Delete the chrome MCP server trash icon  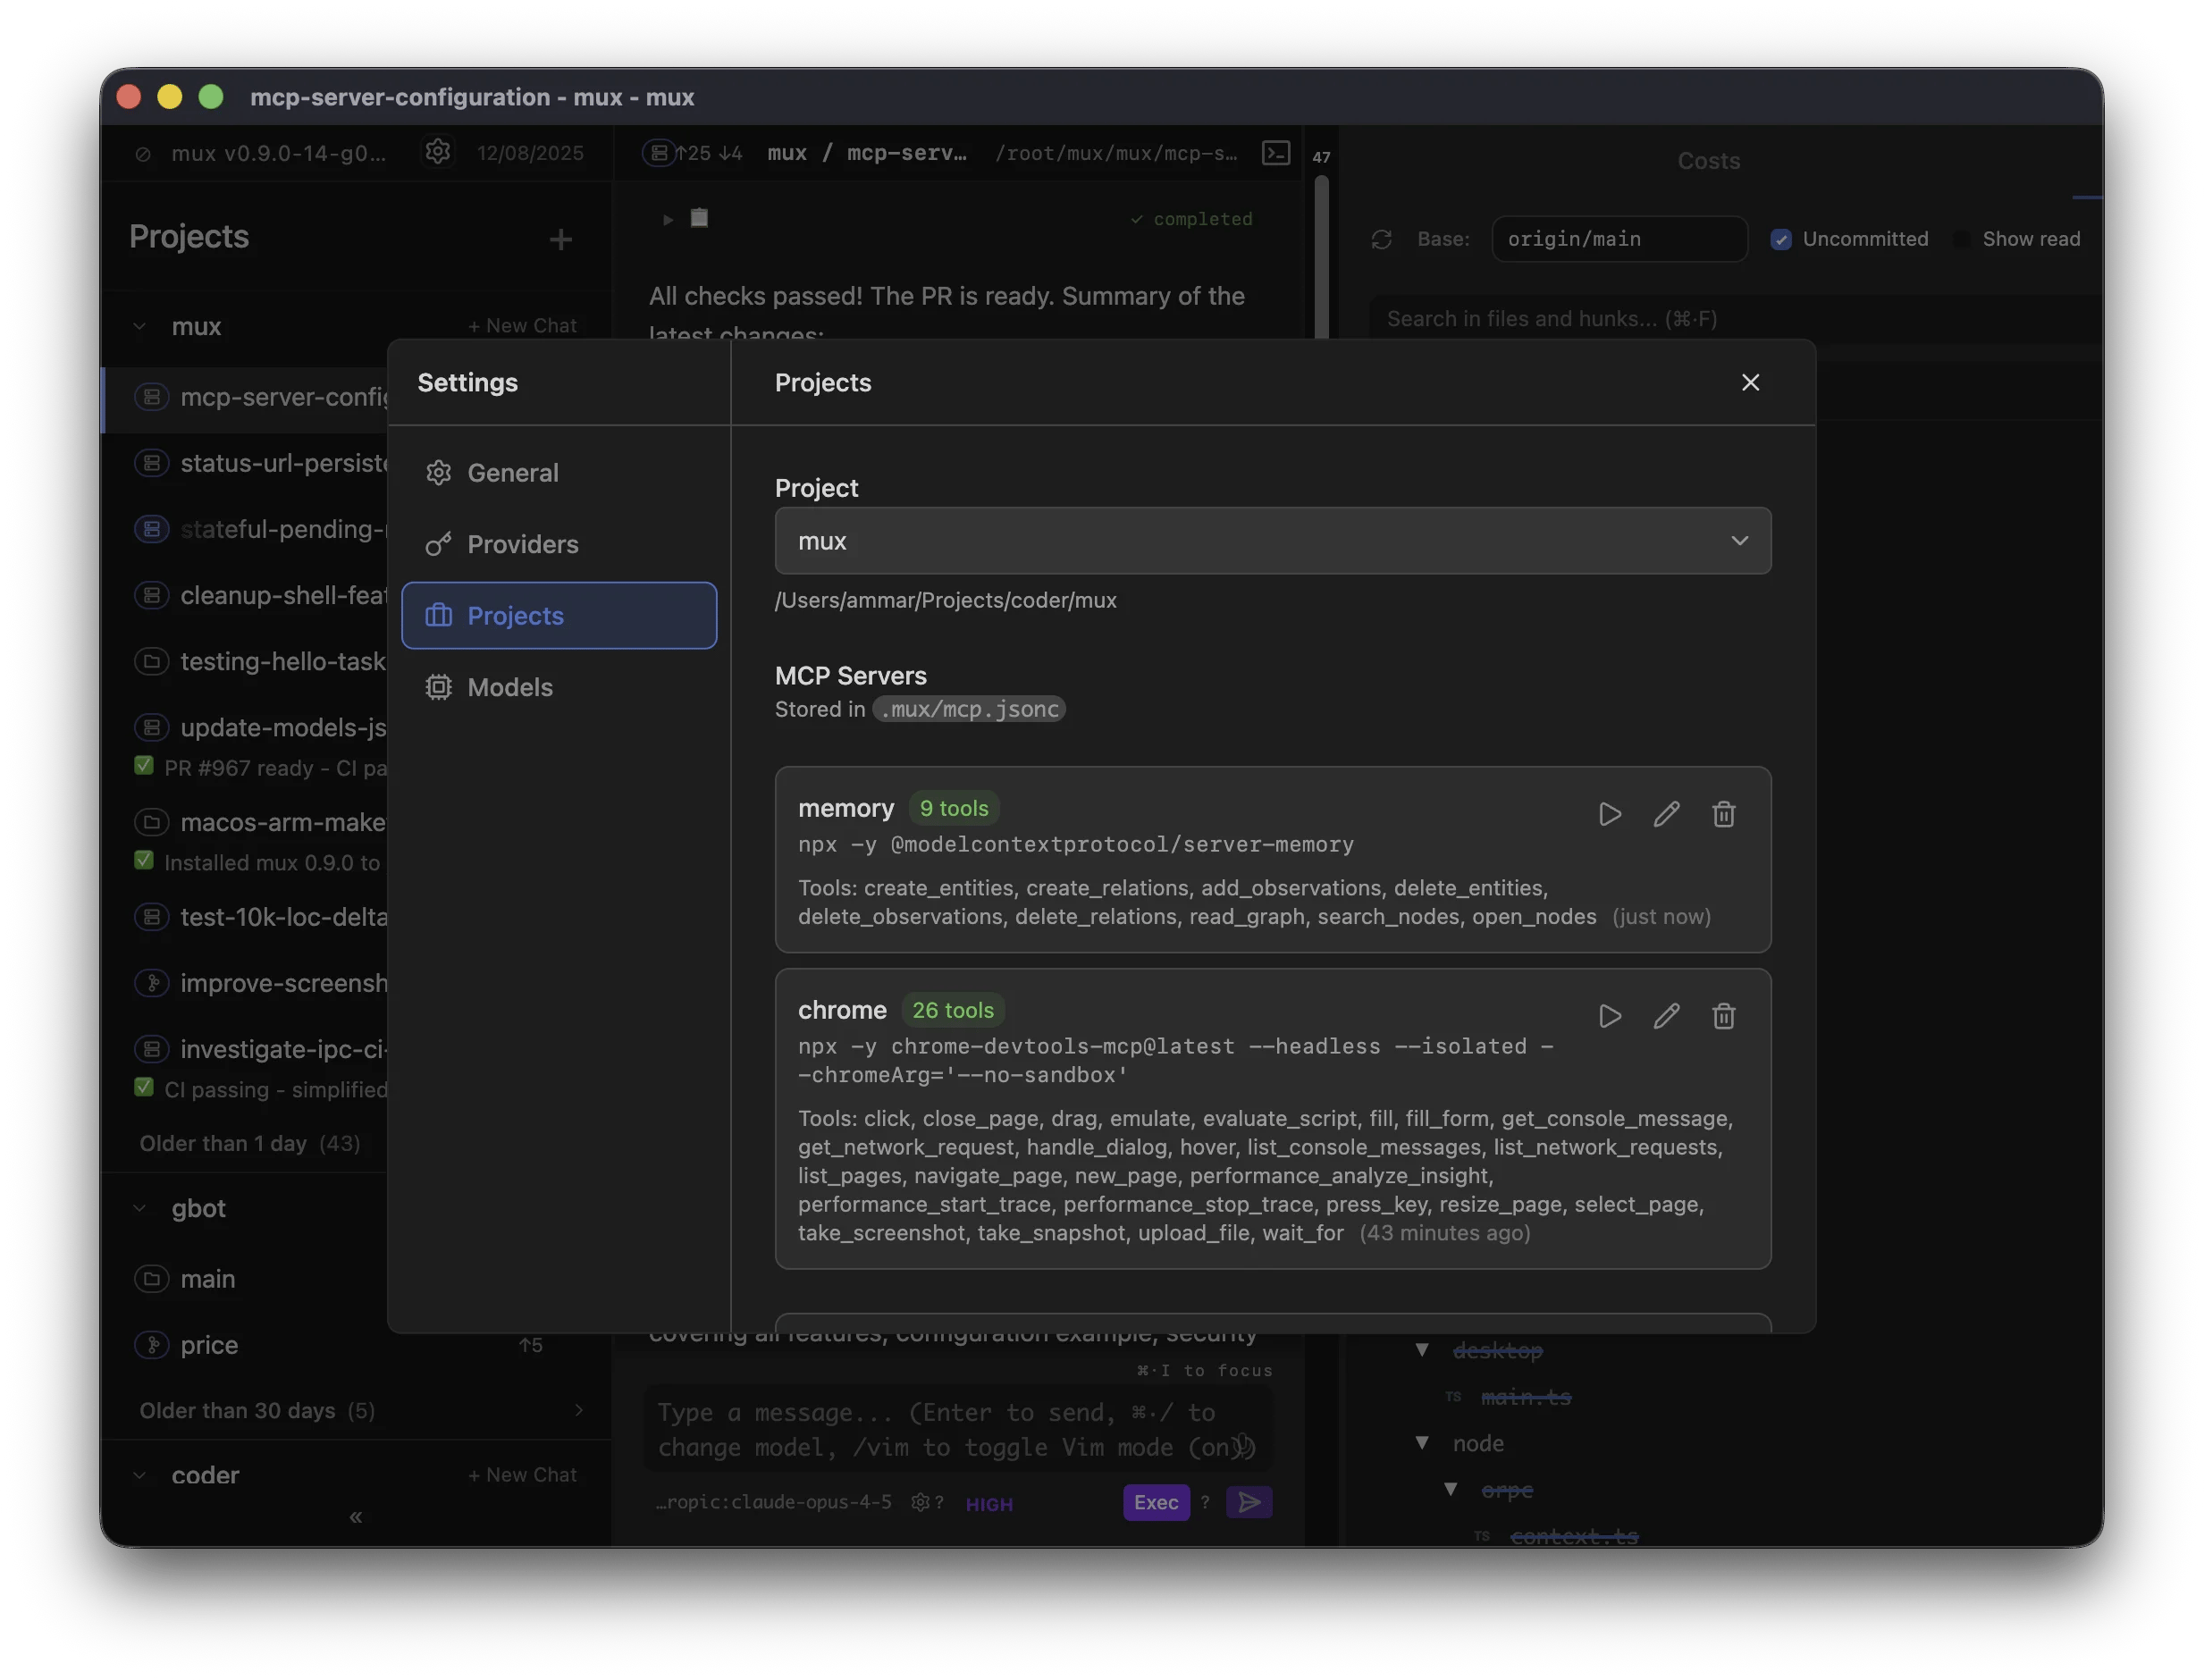(x=1723, y=1016)
